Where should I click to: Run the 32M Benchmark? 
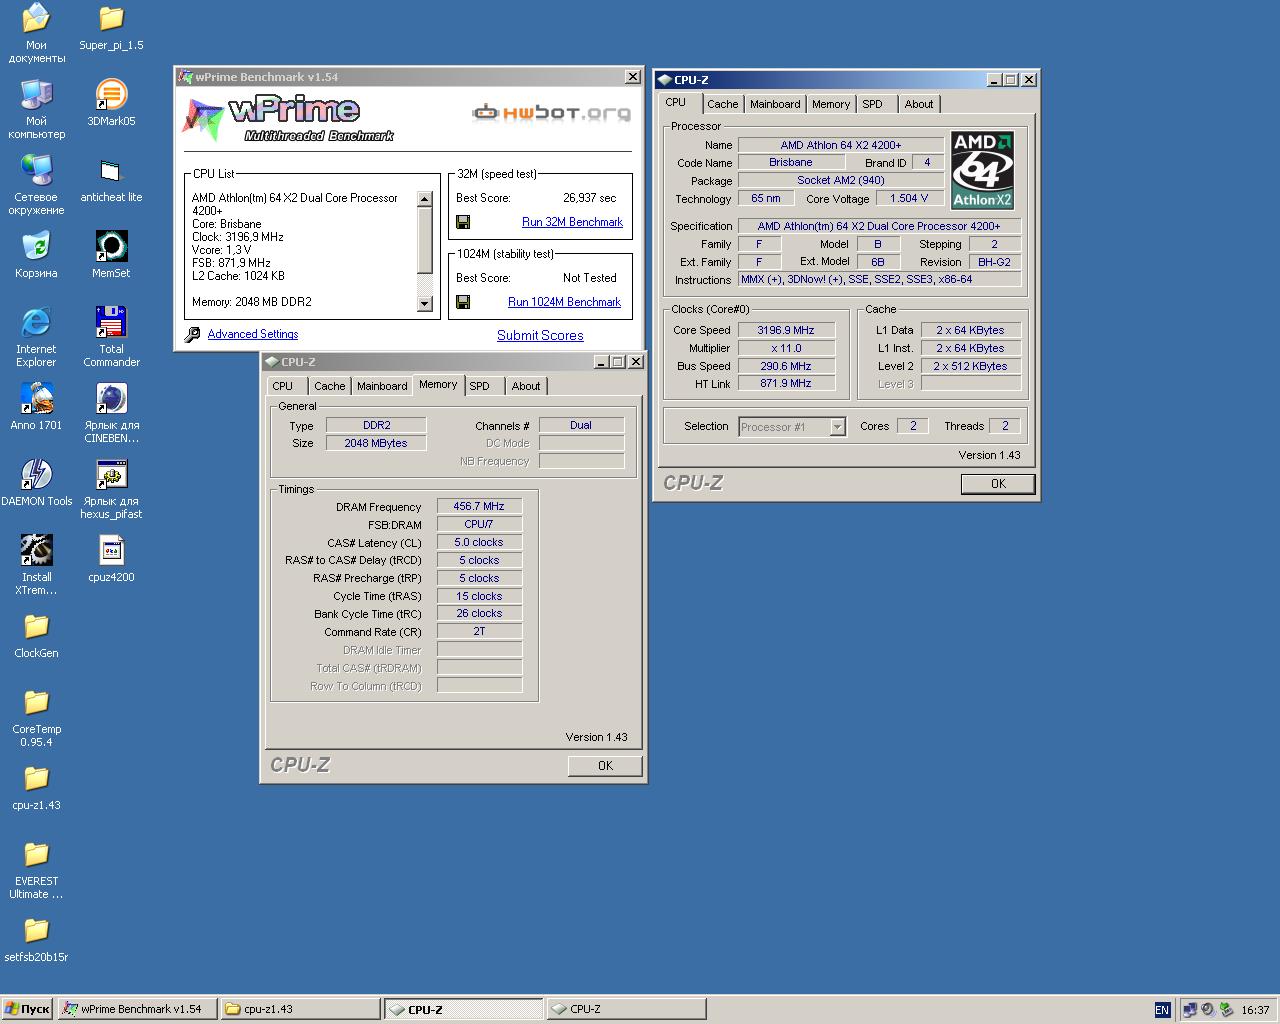click(x=572, y=222)
